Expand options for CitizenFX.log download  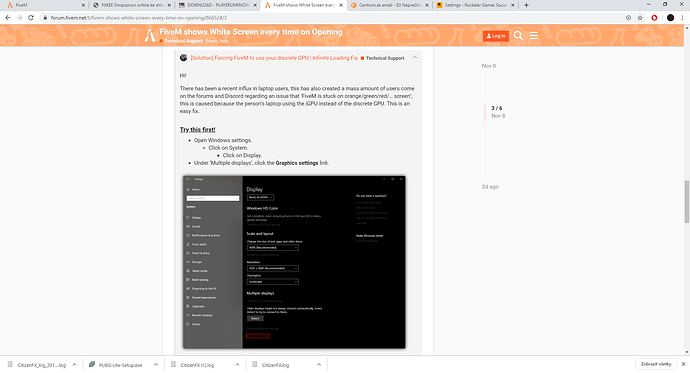(319, 365)
